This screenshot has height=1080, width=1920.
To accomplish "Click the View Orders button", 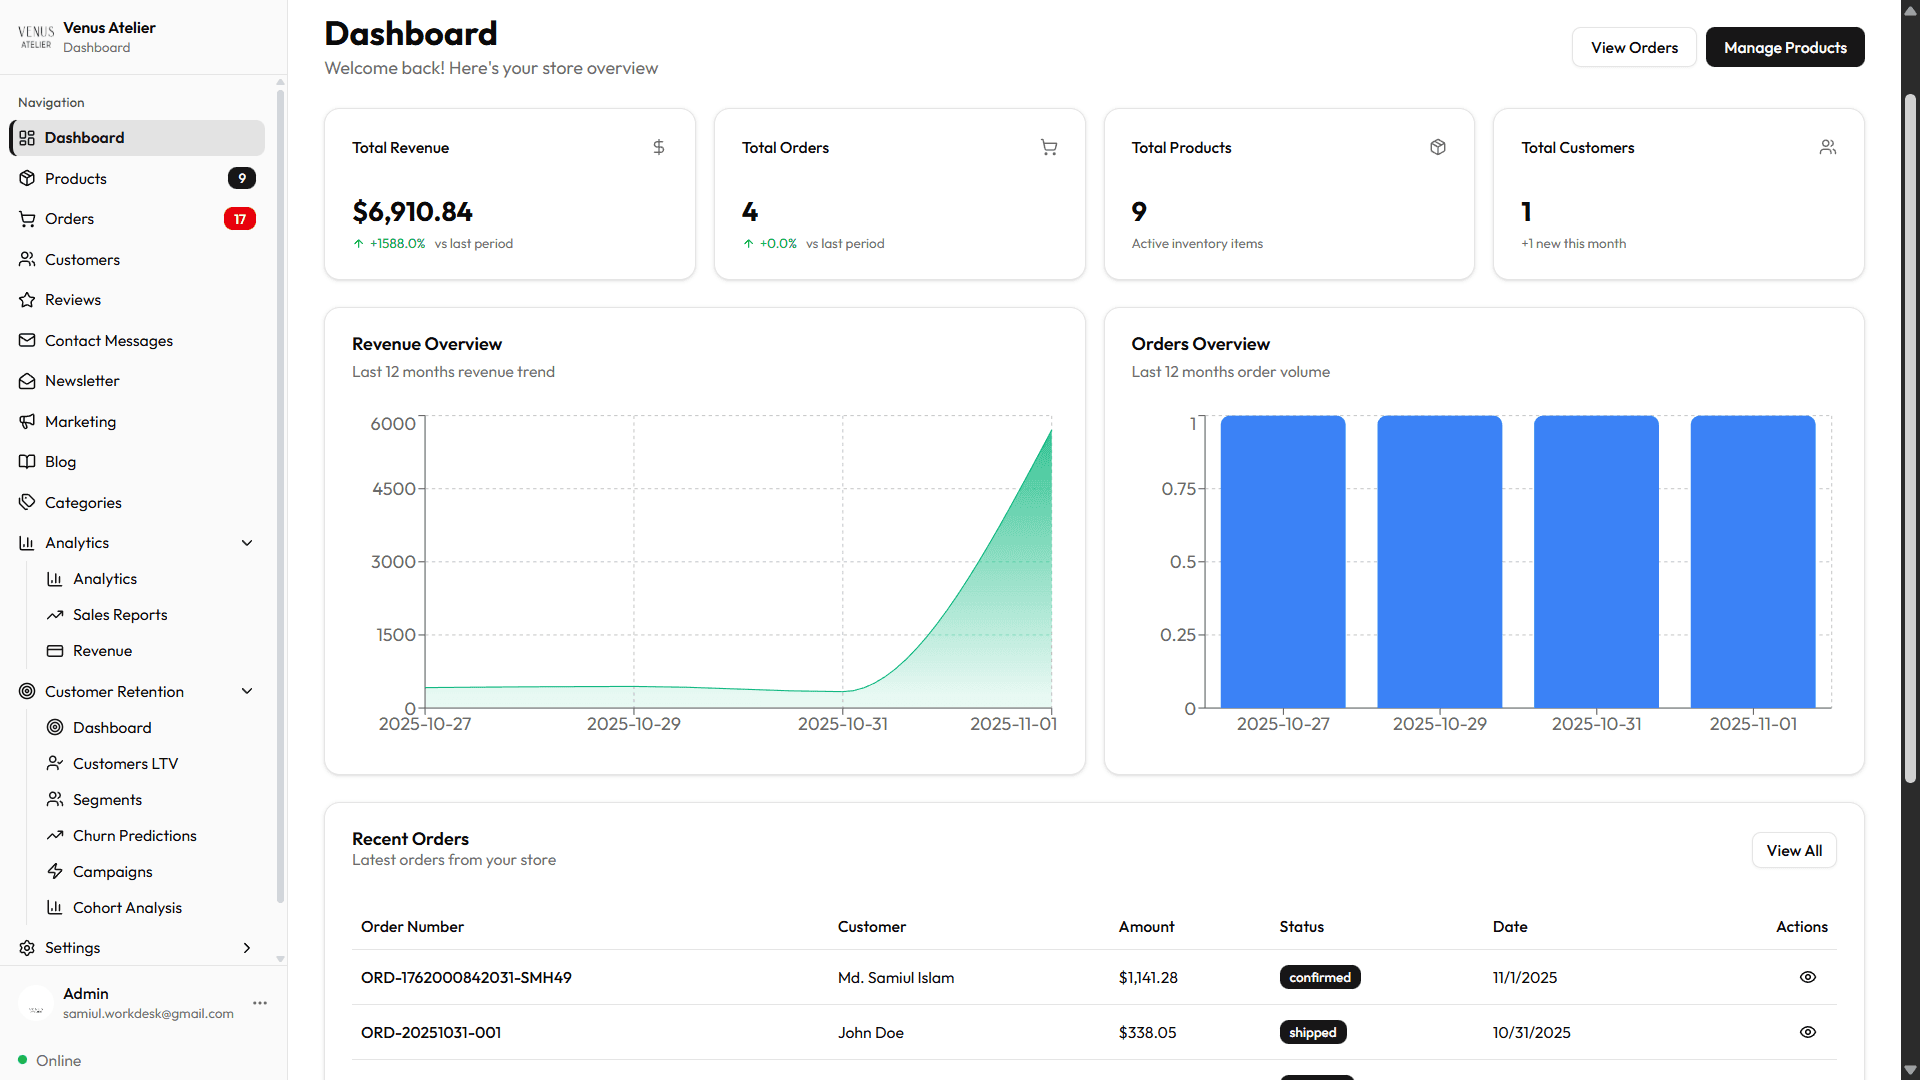I will 1633,47.
